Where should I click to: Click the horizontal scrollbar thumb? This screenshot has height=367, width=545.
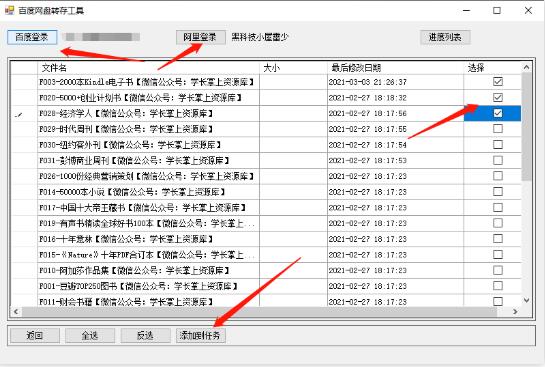(x=259, y=312)
